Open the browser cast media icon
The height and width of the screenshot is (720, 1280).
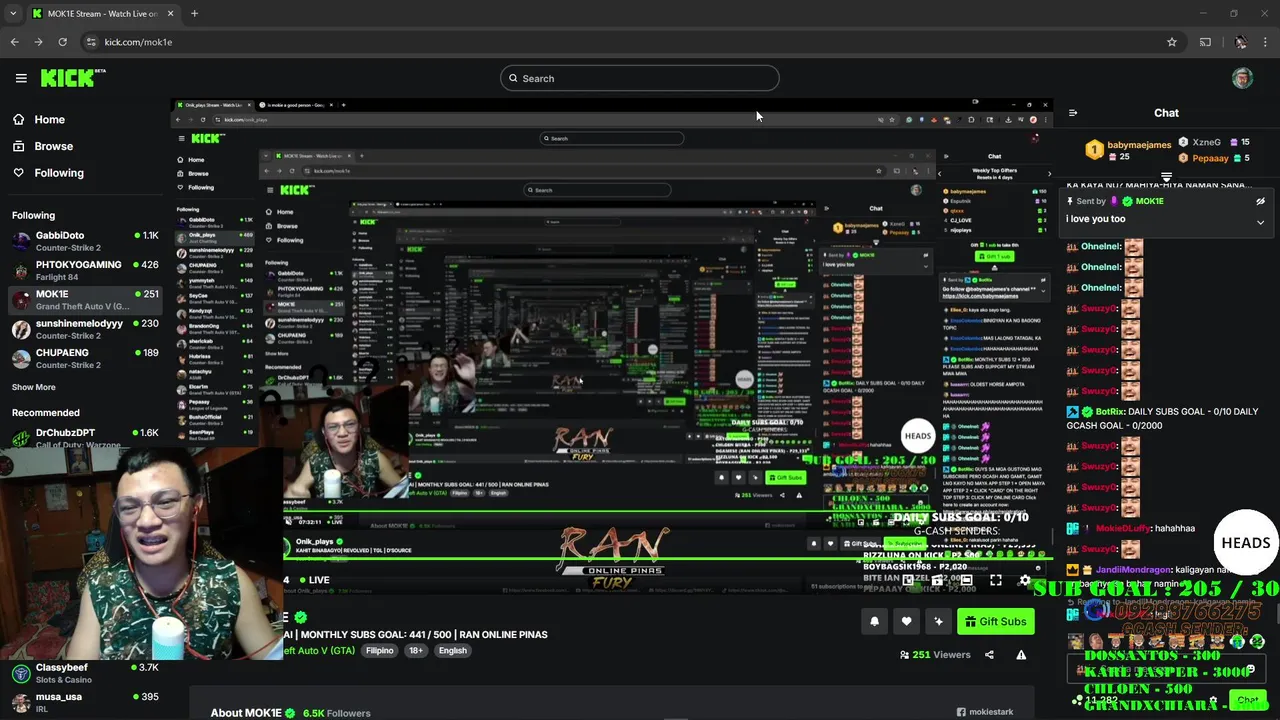[x=1205, y=42]
